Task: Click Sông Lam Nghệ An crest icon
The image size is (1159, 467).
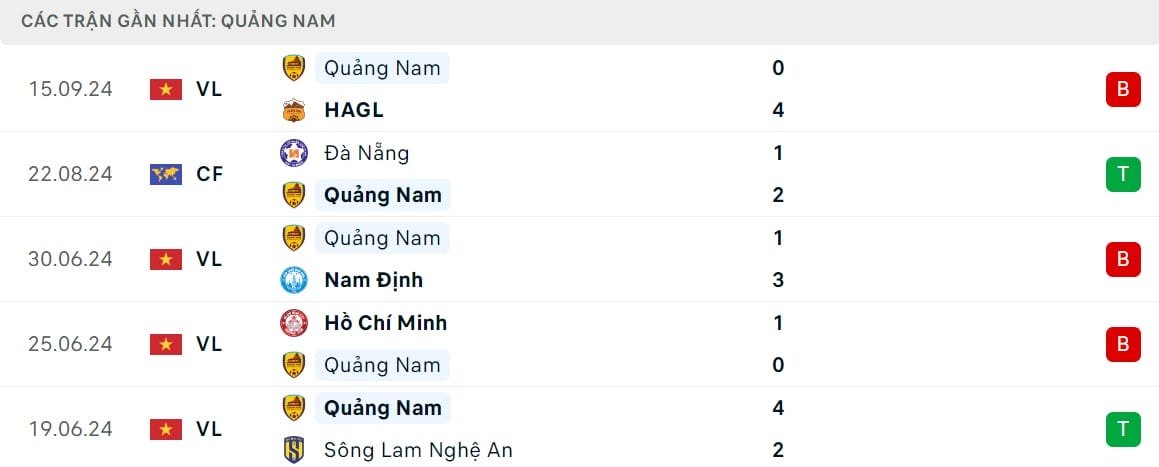Action: click(293, 450)
